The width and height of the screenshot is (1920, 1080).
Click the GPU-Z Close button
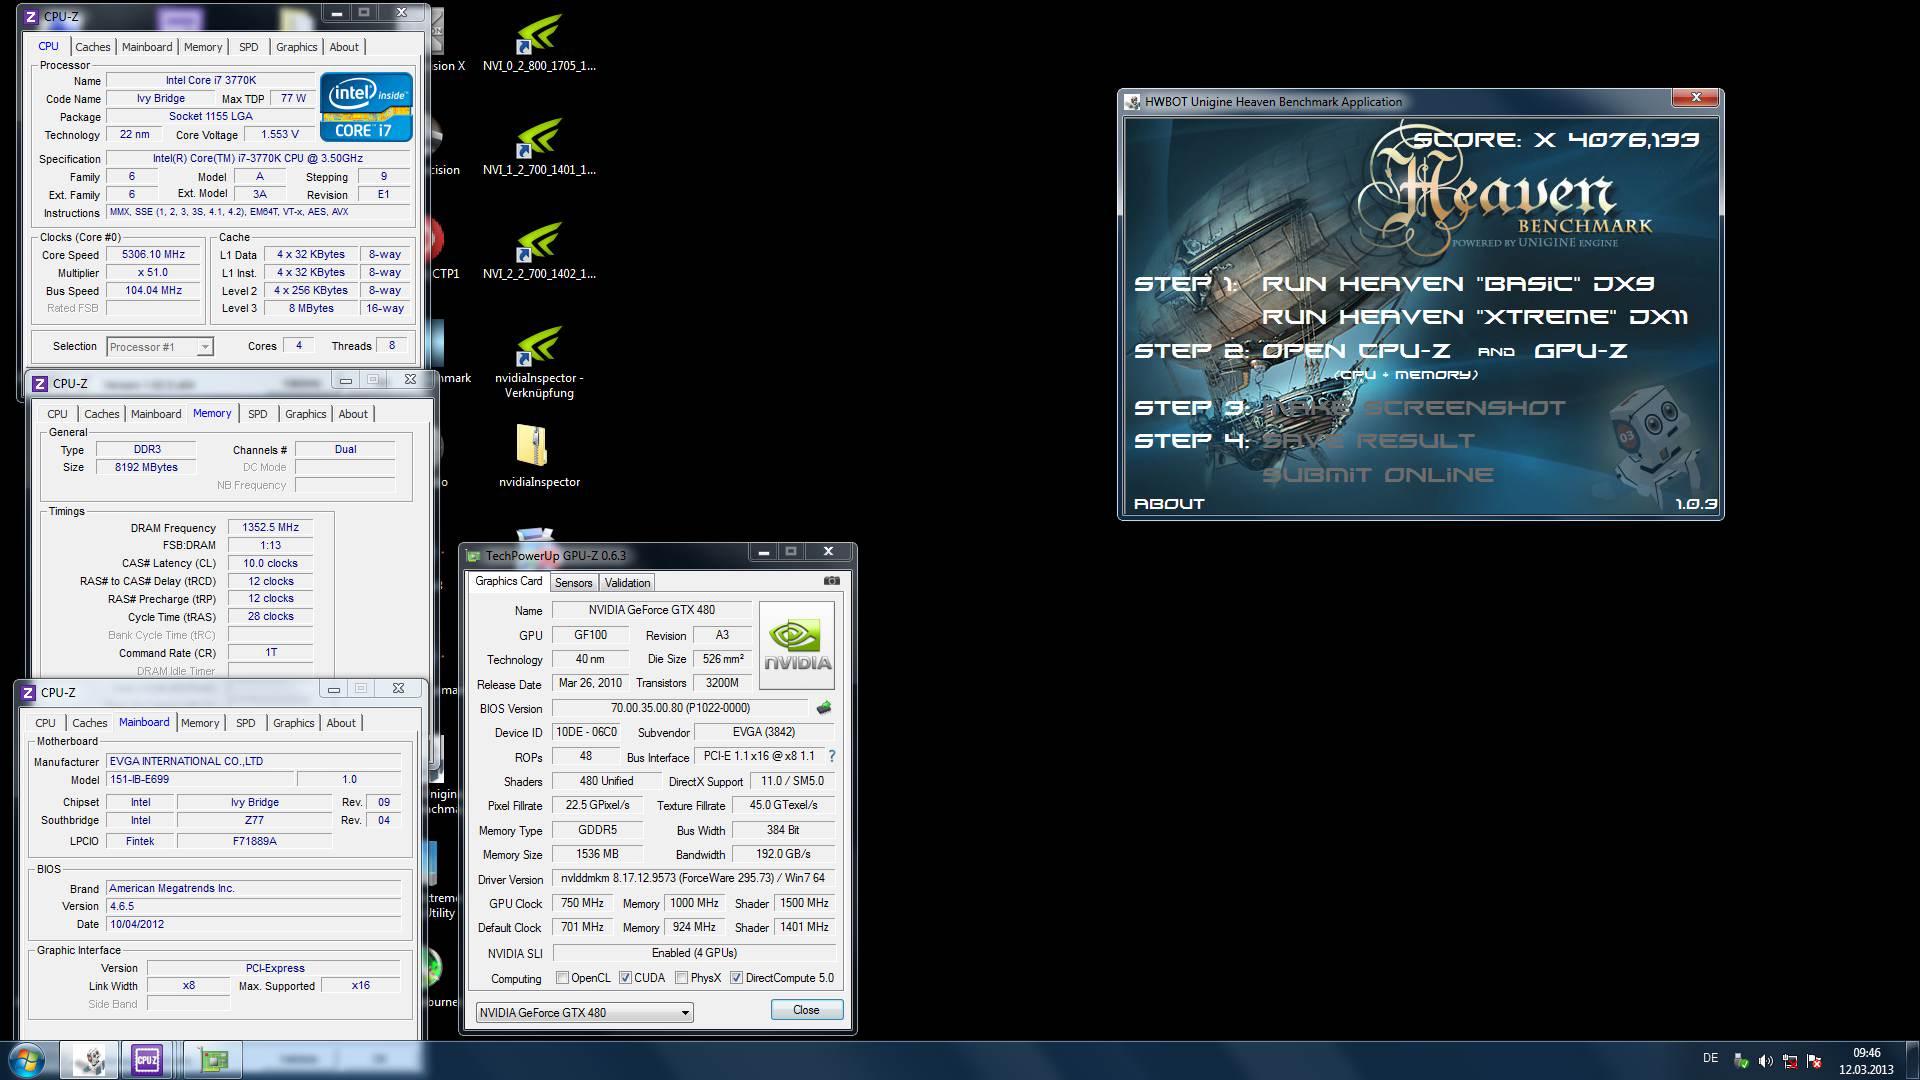(x=806, y=1010)
